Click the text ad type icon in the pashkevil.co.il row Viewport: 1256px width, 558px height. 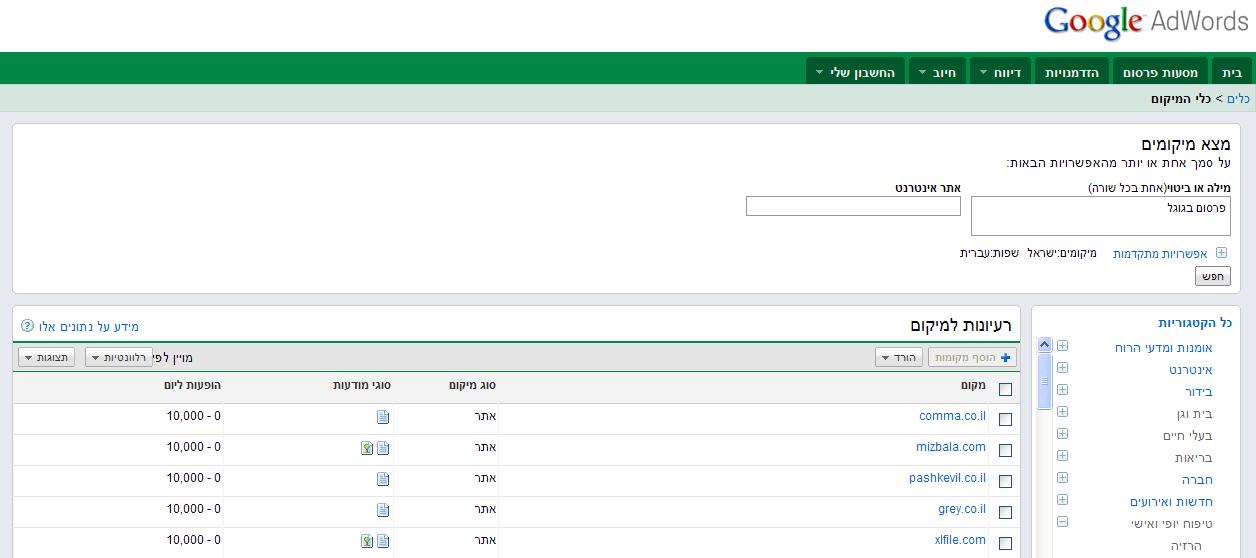(x=383, y=479)
